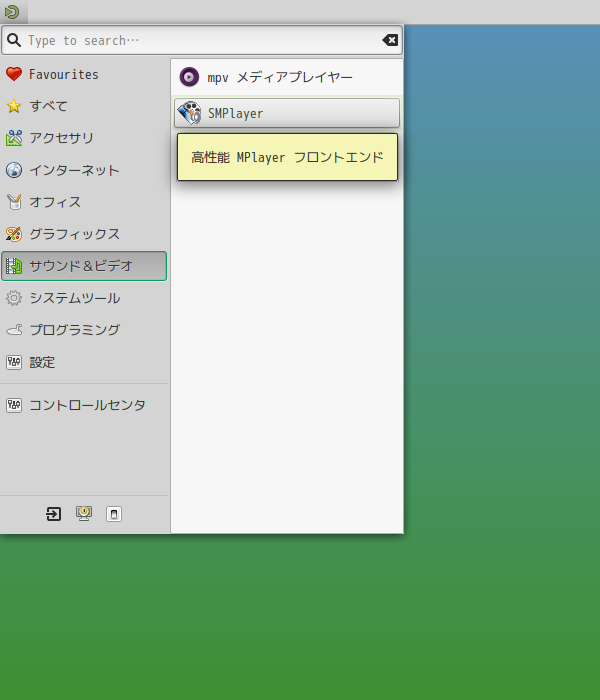Click the yellow star icon beside すべて
The width and height of the screenshot is (600, 700).
coord(14,106)
